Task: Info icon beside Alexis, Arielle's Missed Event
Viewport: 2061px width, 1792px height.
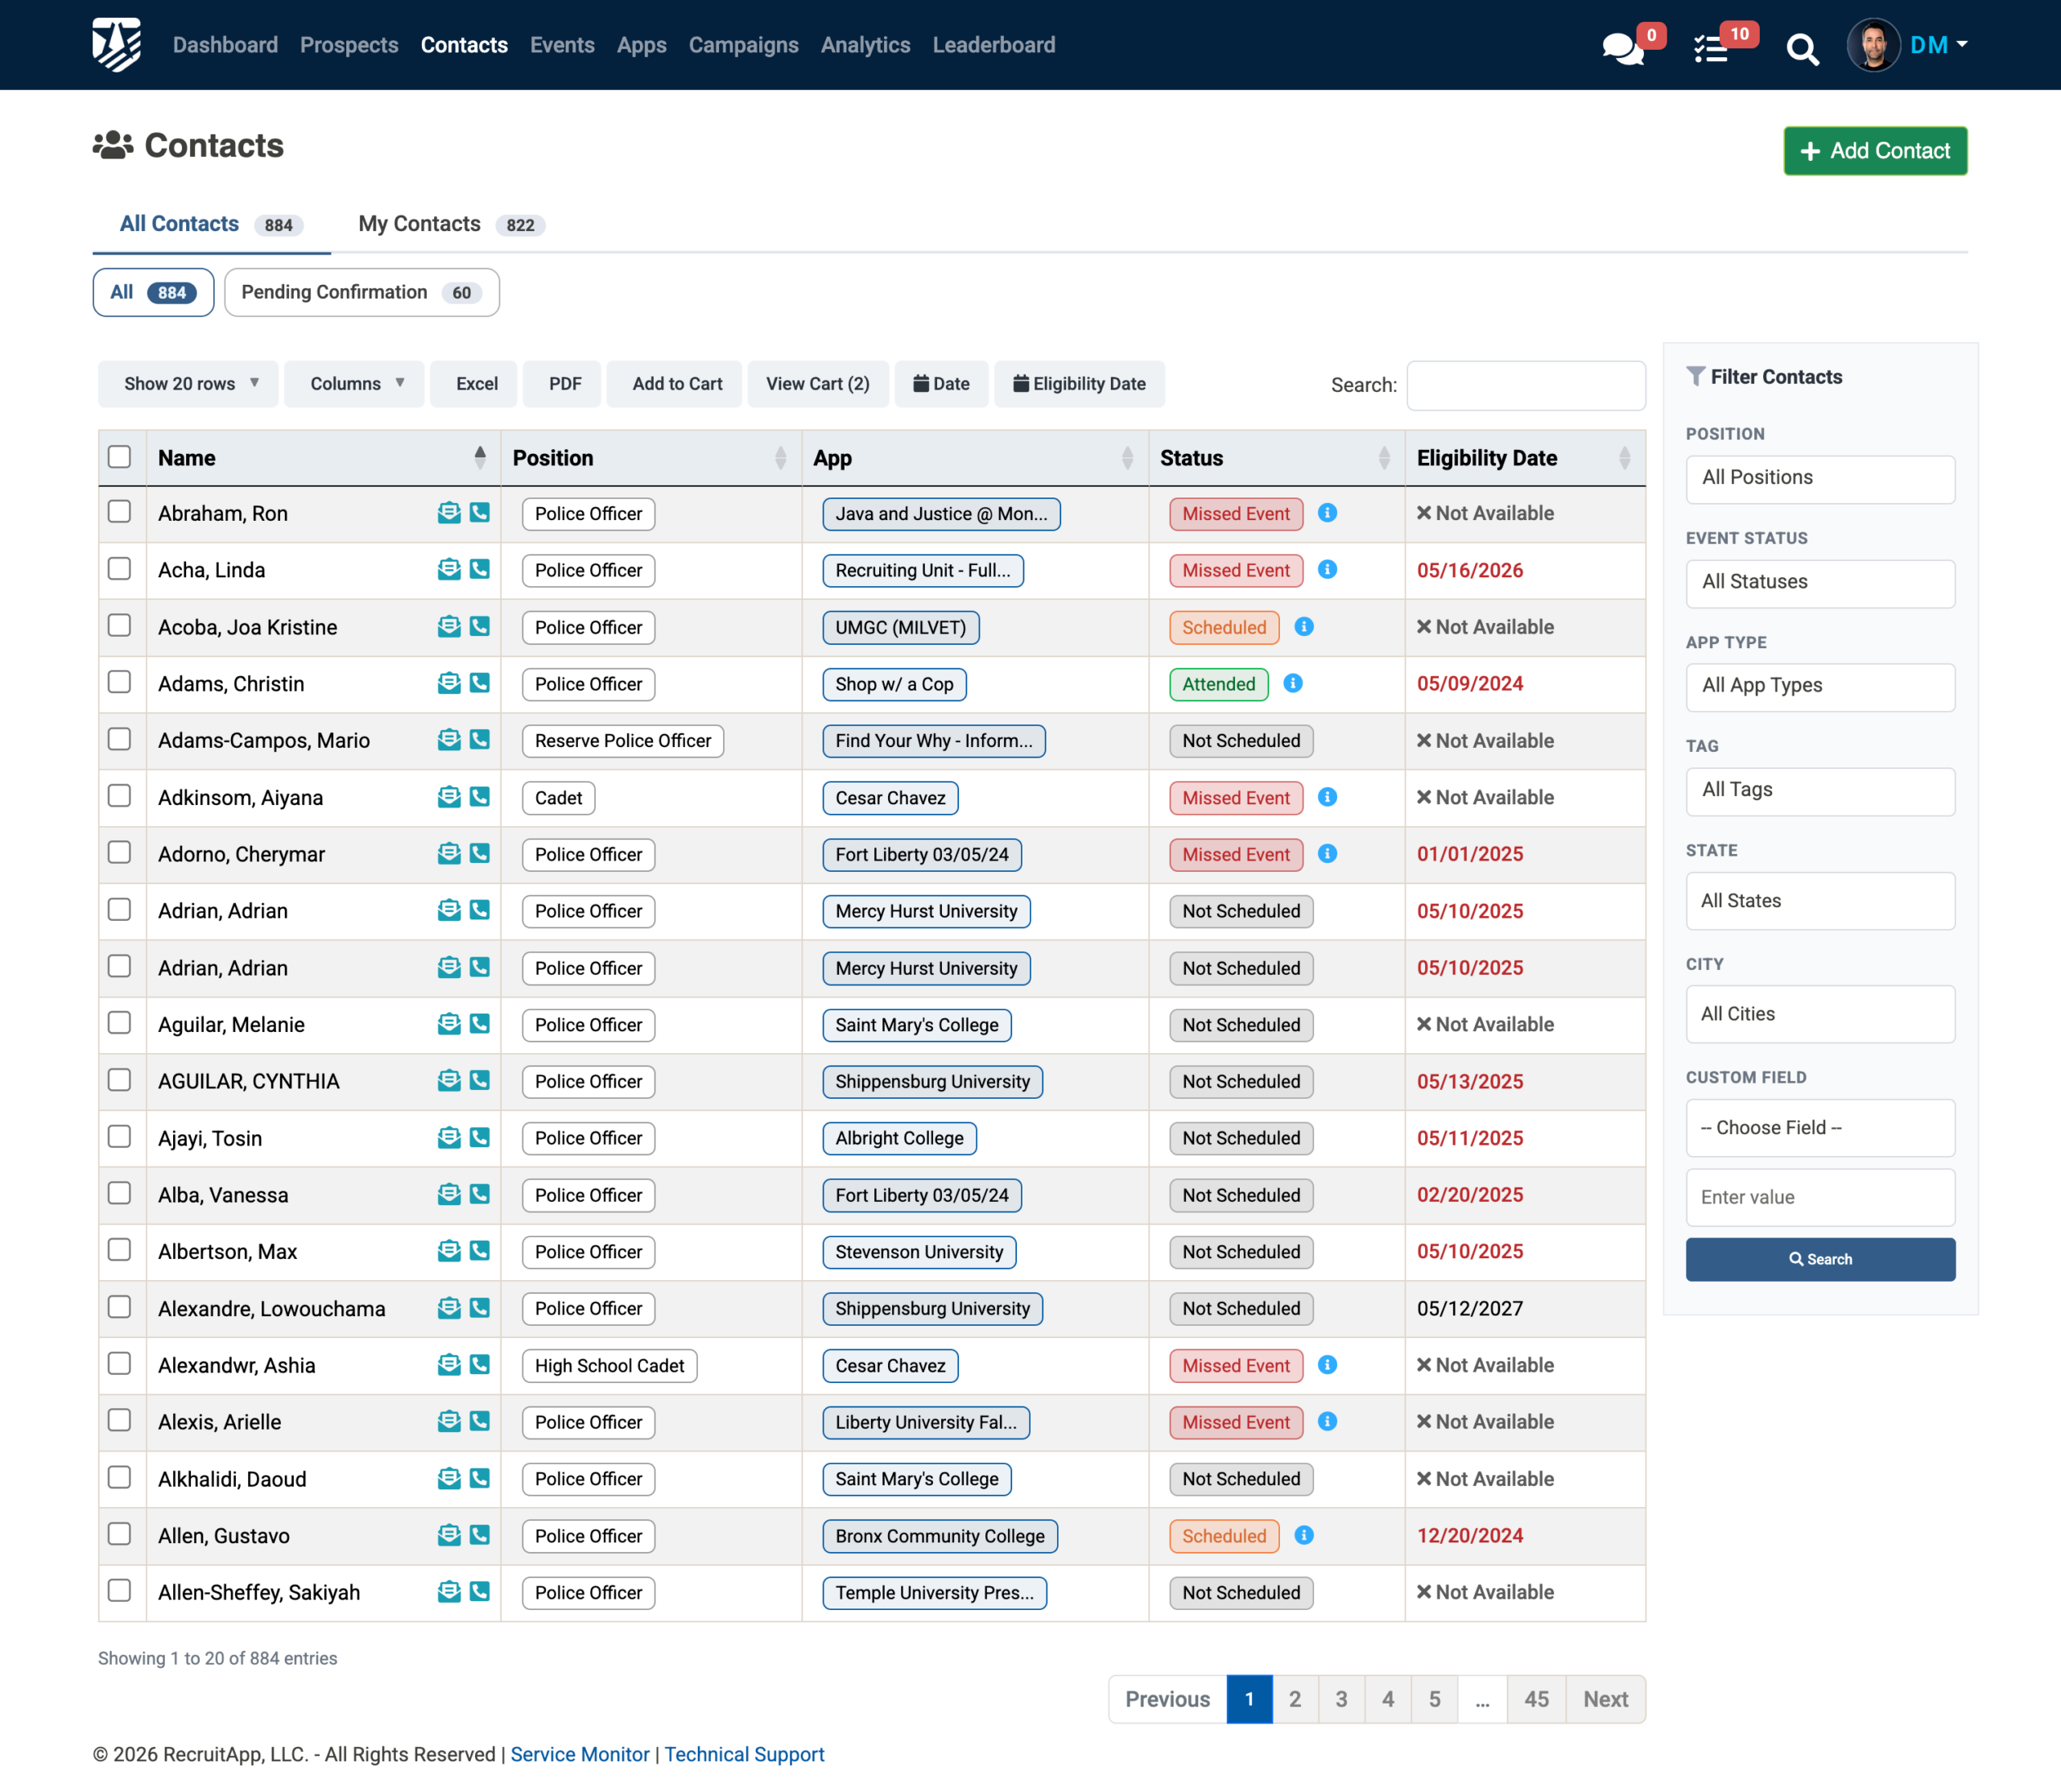Action: [1327, 1422]
